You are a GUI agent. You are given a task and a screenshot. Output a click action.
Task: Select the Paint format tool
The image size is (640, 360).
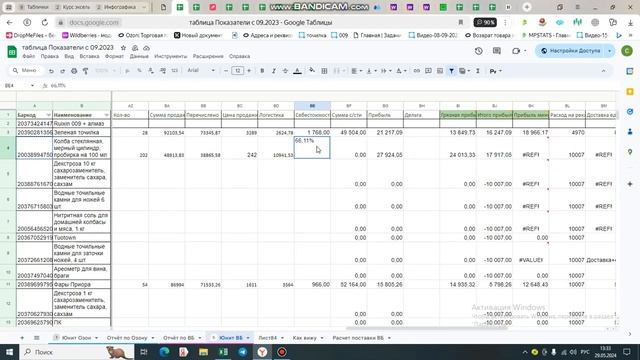[85, 71]
